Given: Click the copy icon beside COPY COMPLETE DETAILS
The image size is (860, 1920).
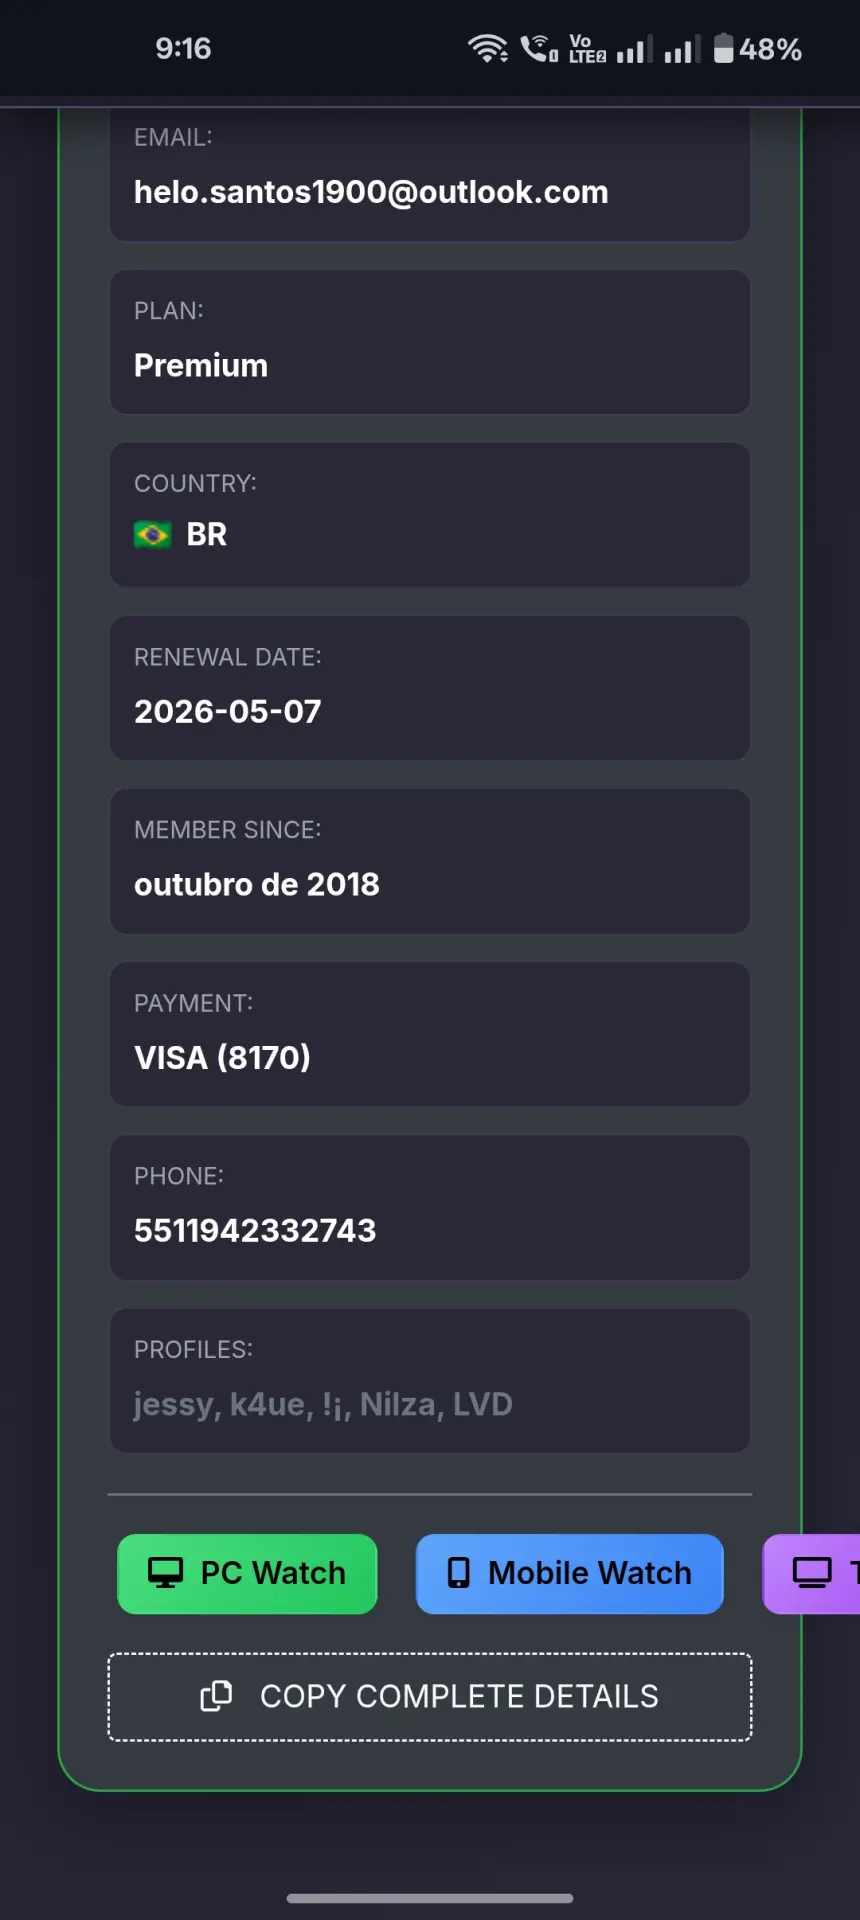Looking at the screenshot, I should pyautogui.click(x=216, y=1696).
